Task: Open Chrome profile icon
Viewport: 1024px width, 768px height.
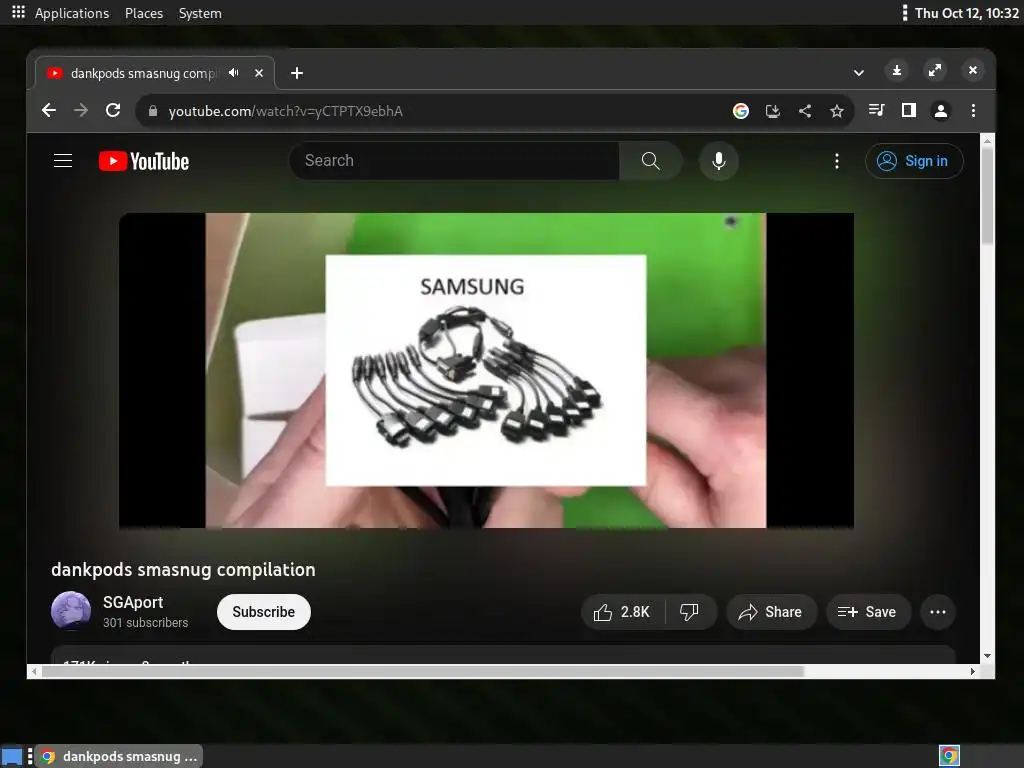Action: point(940,111)
